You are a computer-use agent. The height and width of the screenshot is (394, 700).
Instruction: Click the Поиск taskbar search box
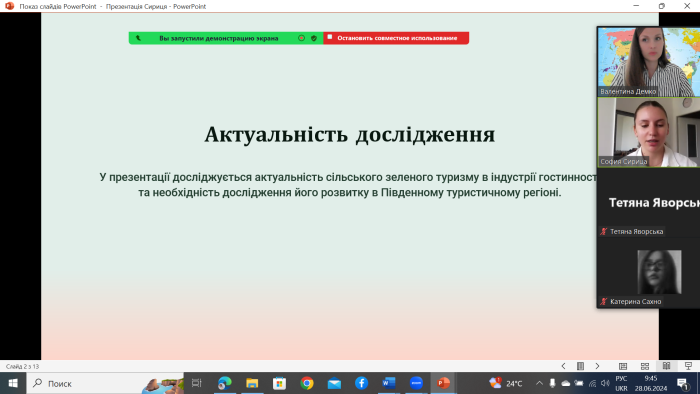(105, 383)
